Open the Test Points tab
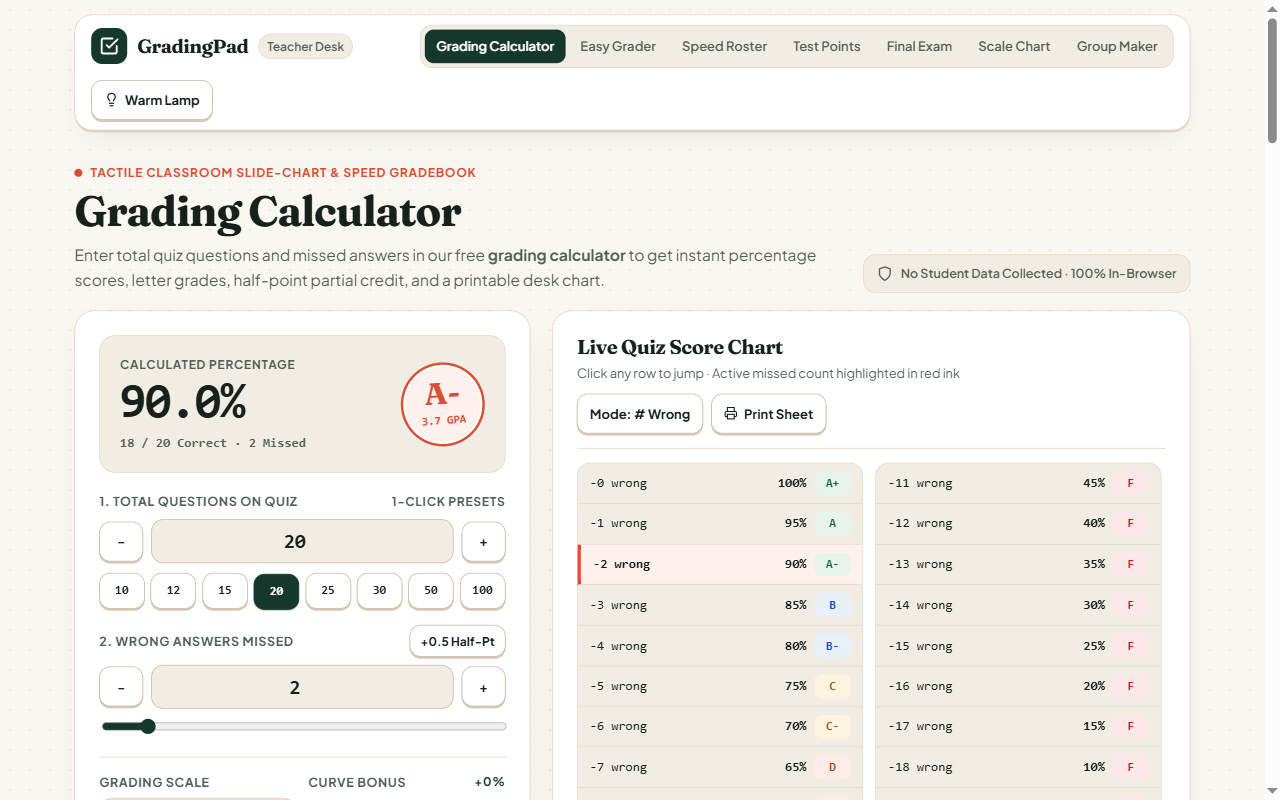1280x800 pixels. 827,46
